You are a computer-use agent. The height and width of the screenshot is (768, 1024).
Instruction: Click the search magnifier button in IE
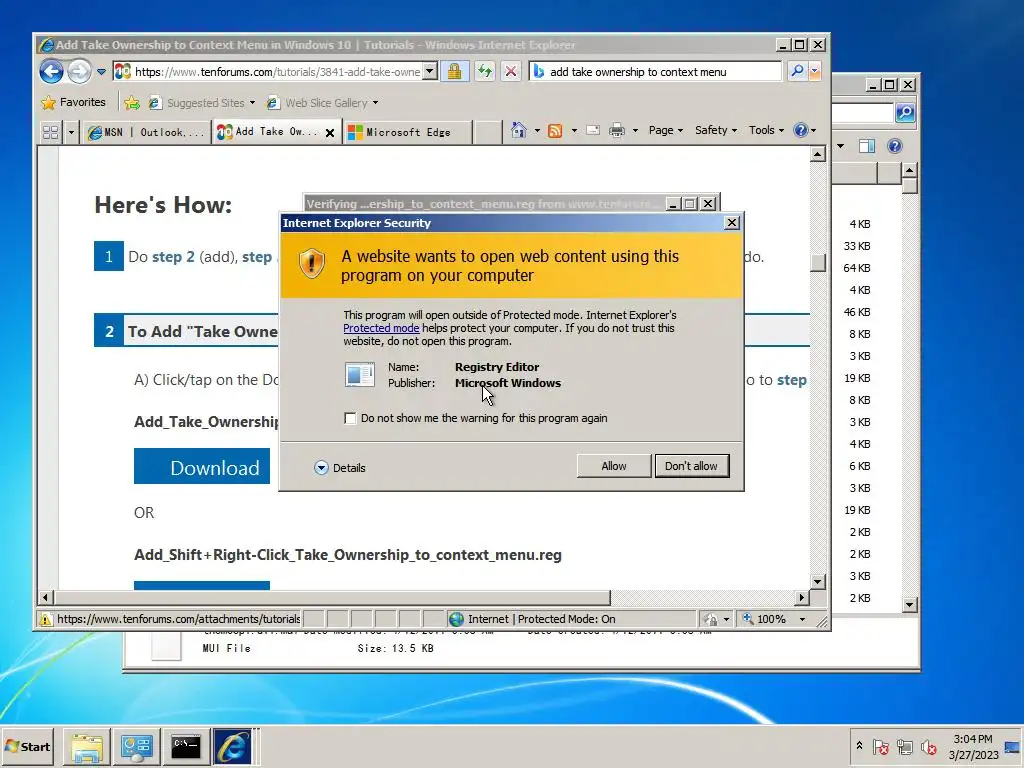[796, 71]
